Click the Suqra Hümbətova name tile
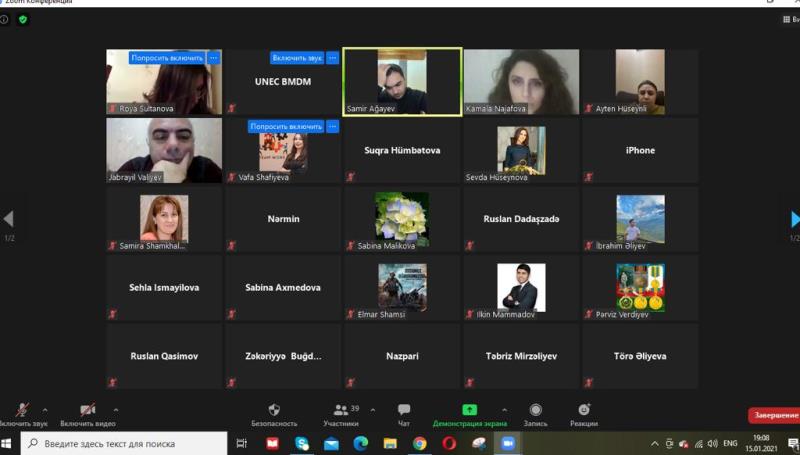 tap(402, 150)
